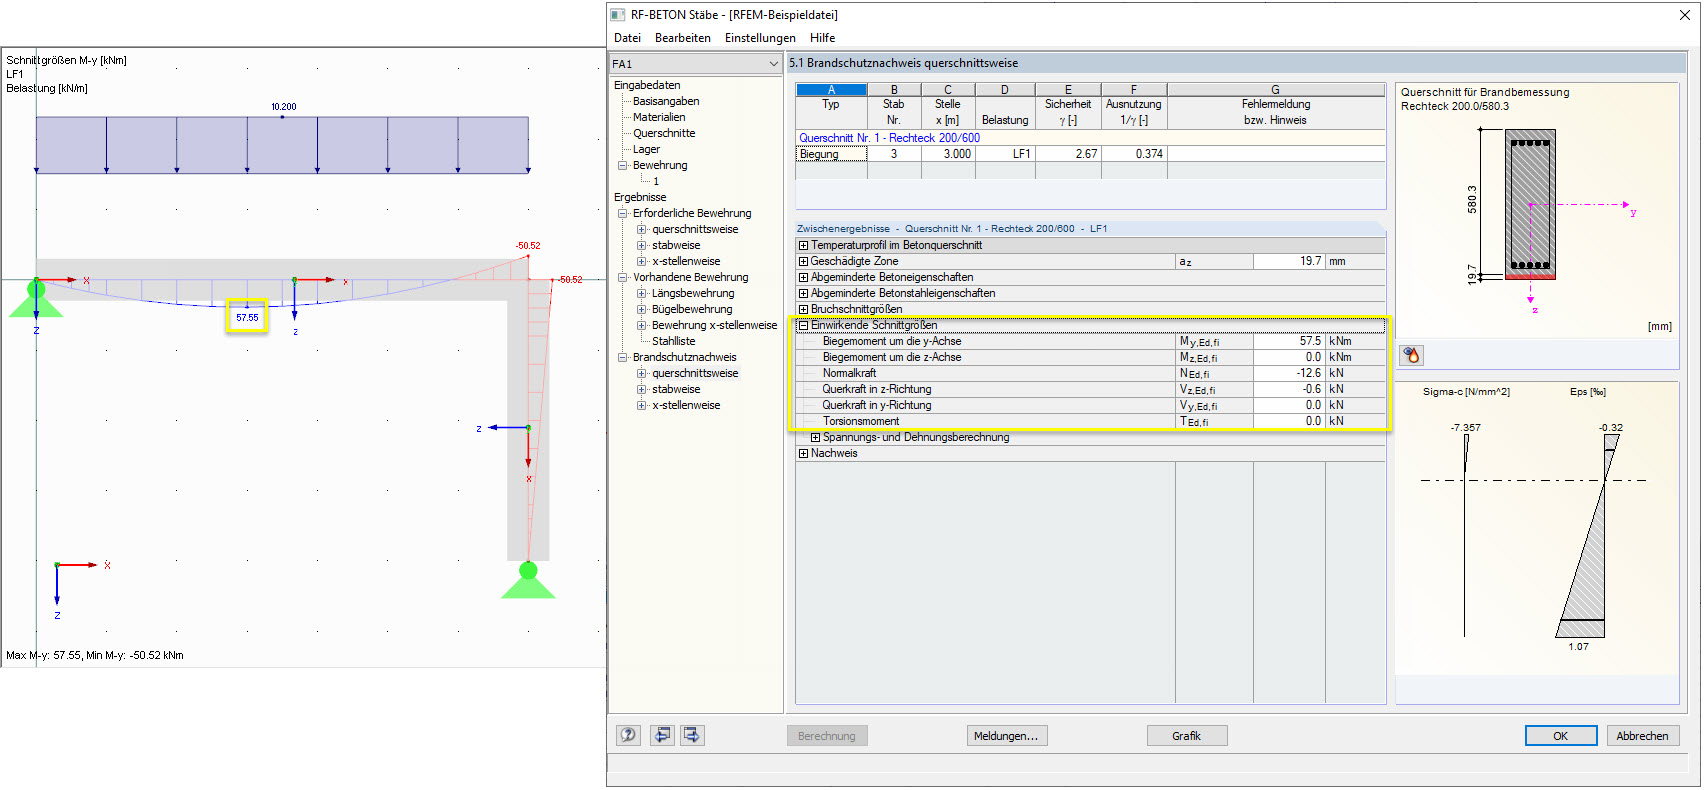Select Querschnitte in the navigator tree
Viewport: 1704px width, 790px height.
point(664,133)
